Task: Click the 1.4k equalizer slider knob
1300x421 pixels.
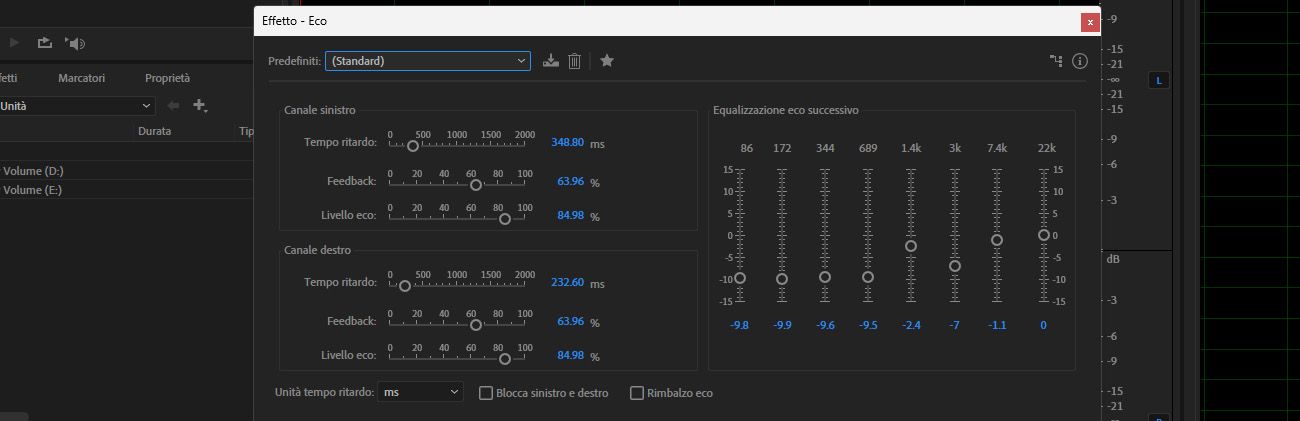Action: (x=911, y=246)
